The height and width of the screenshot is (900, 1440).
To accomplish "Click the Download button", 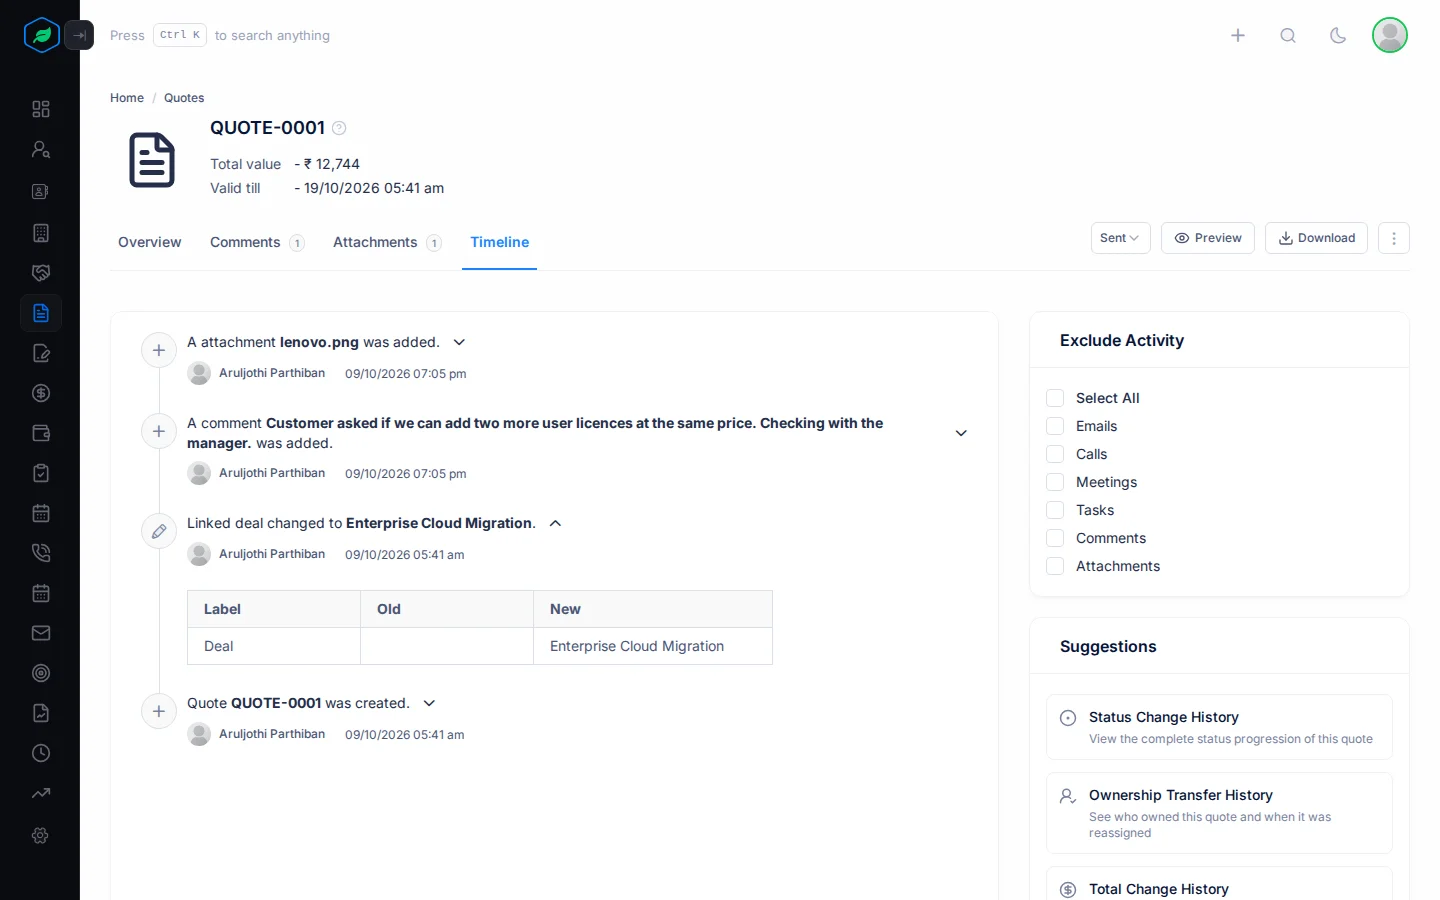I will click(x=1316, y=238).
